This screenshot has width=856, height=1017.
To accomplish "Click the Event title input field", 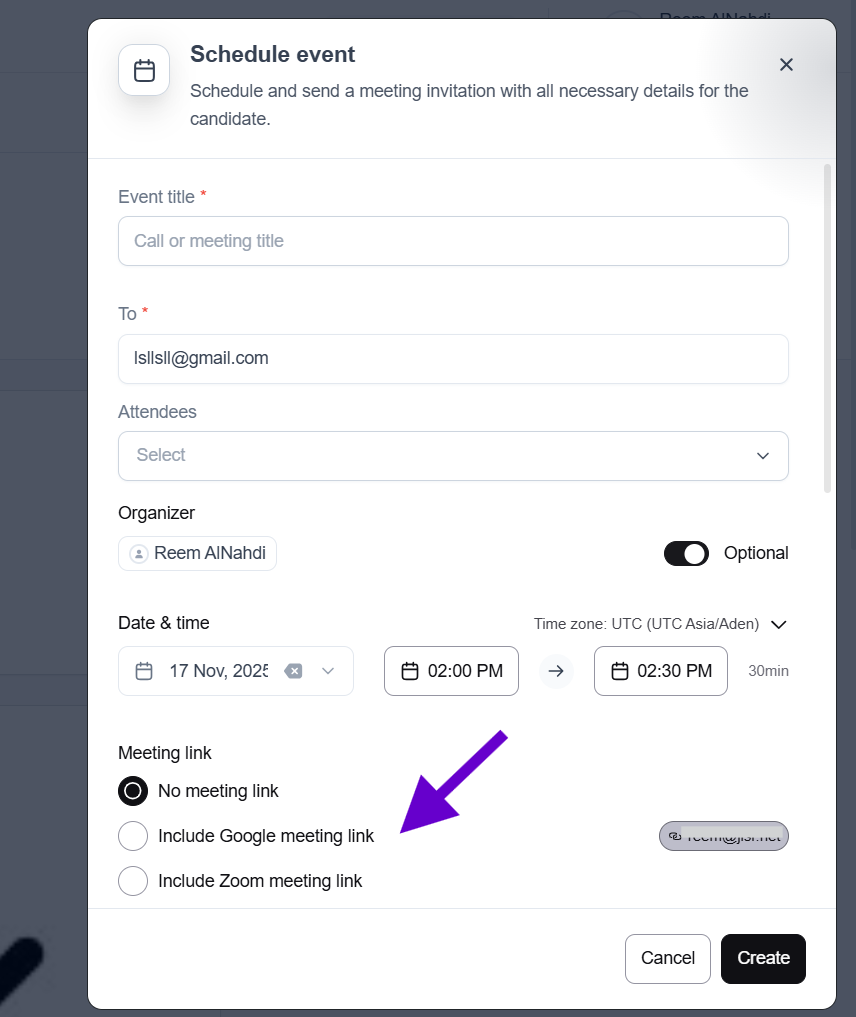I will point(453,241).
